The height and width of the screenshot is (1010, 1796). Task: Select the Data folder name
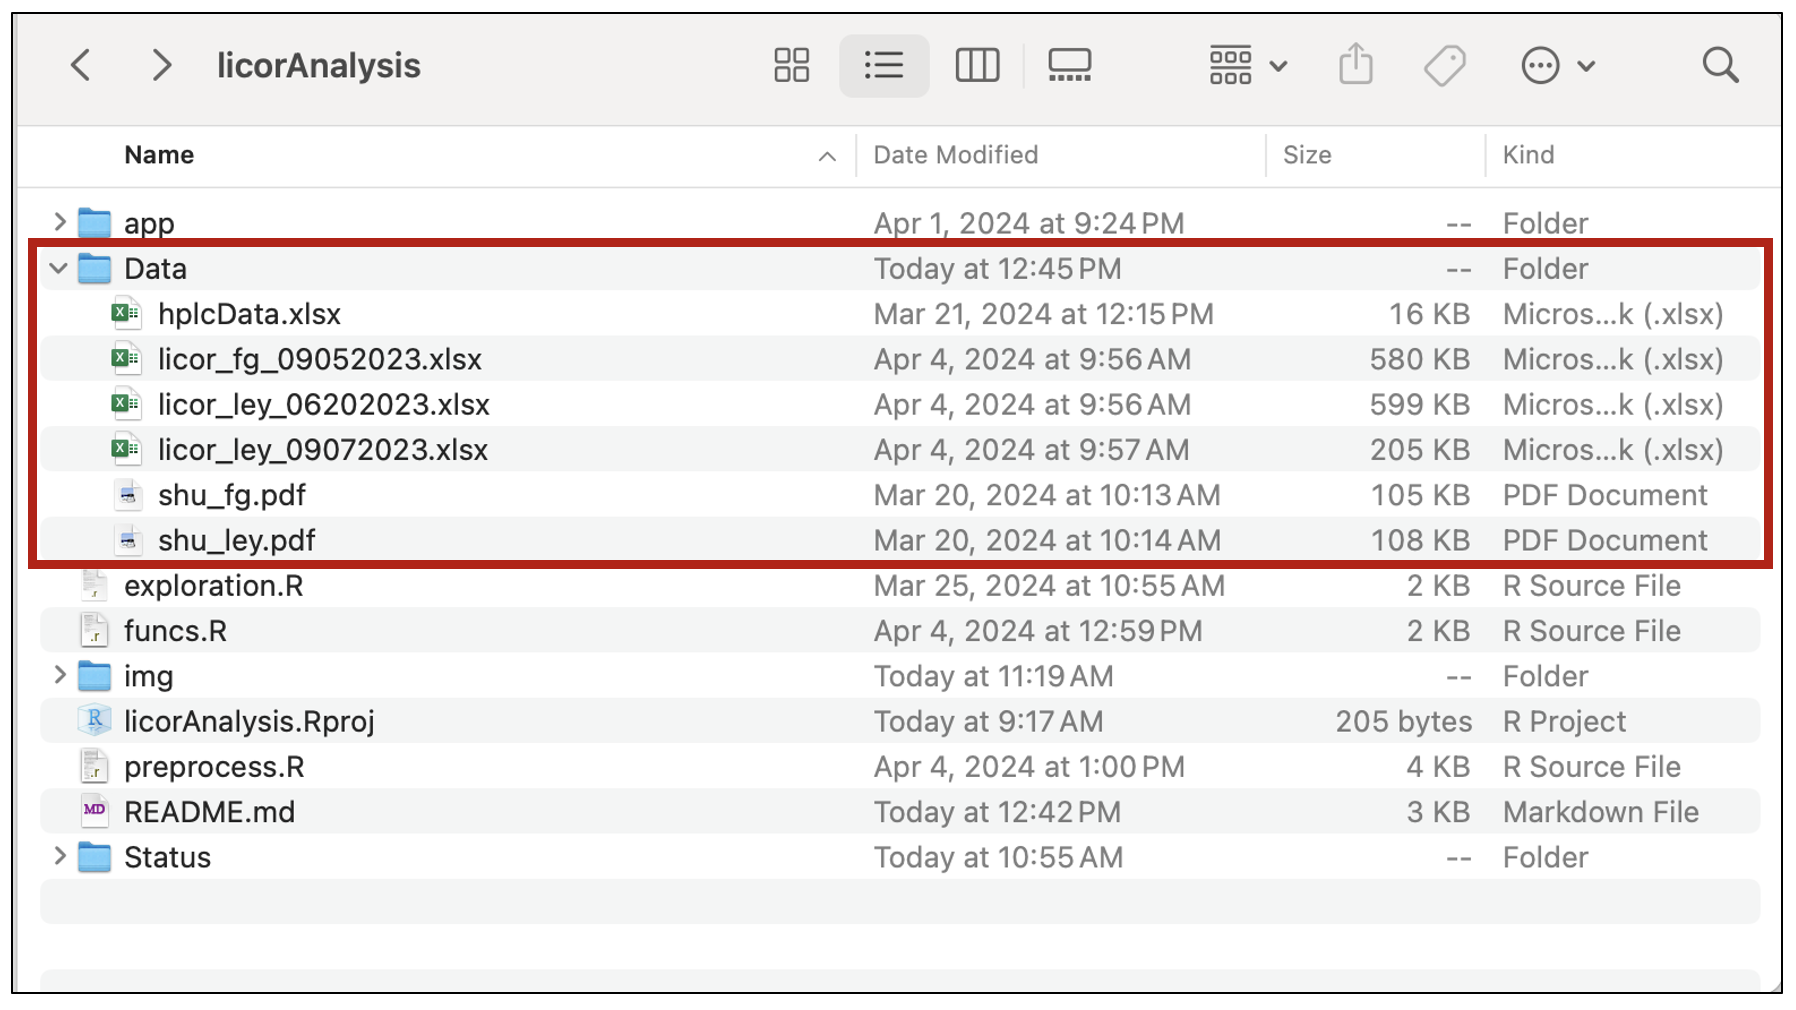pos(155,268)
